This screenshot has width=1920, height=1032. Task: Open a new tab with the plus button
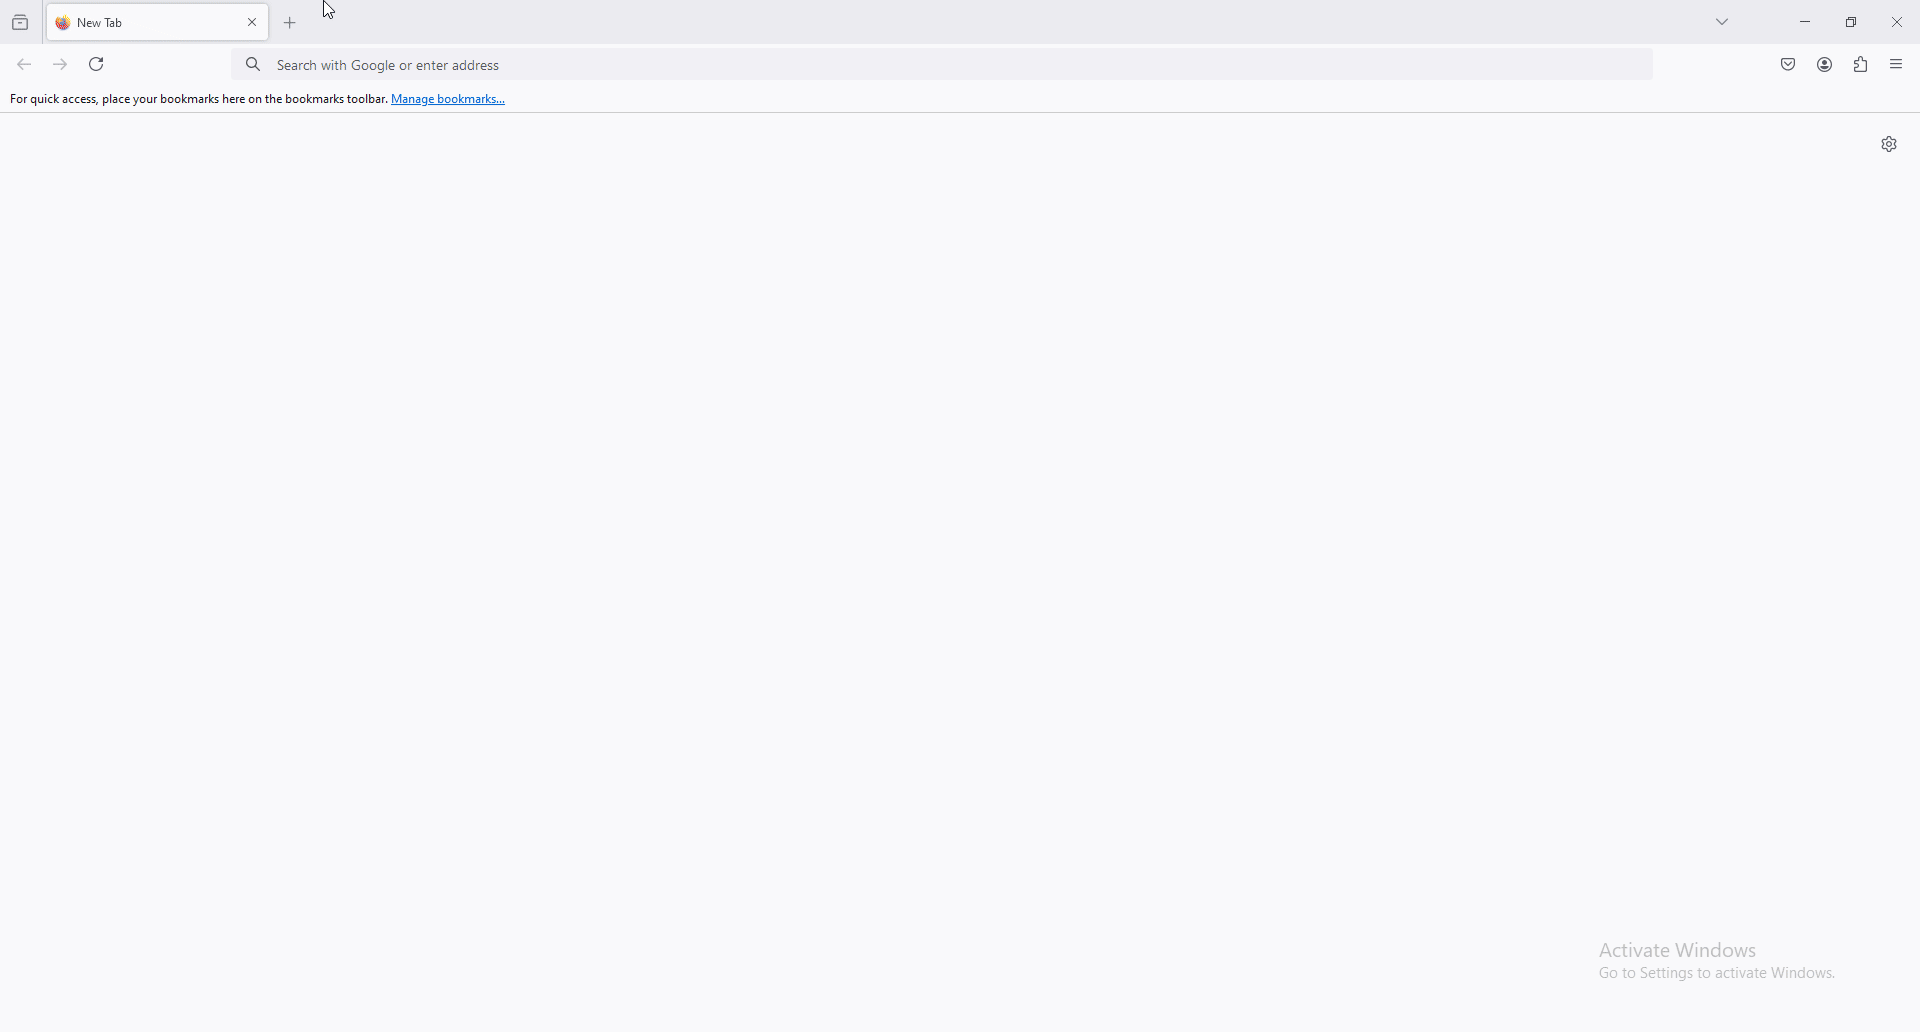pyautogui.click(x=289, y=21)
